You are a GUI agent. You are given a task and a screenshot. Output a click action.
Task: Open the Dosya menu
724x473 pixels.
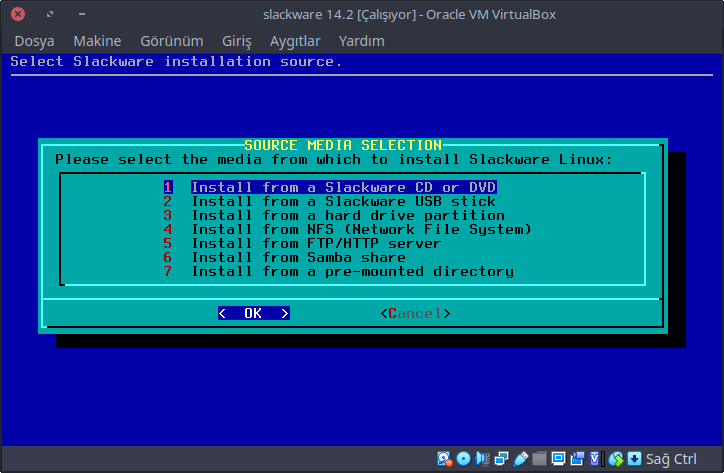(35, 41)
